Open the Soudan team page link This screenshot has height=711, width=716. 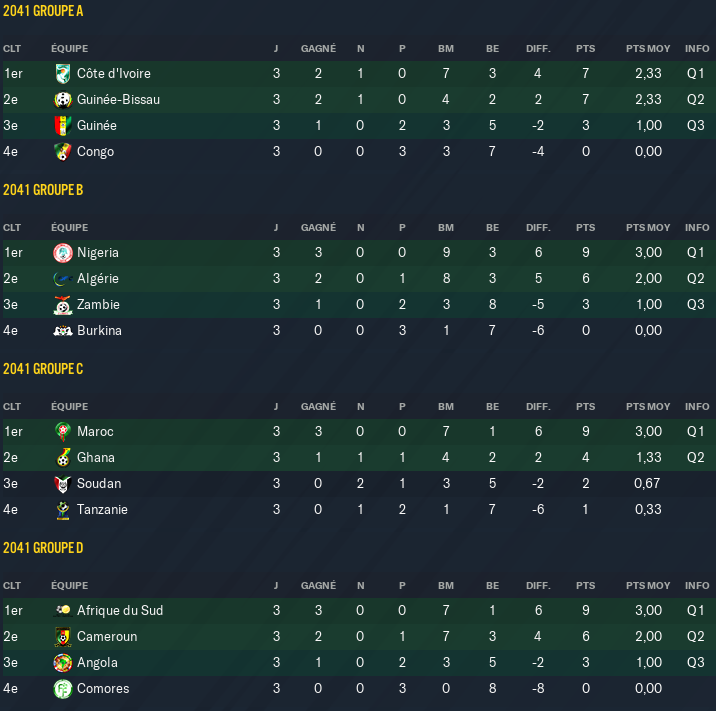99,484
